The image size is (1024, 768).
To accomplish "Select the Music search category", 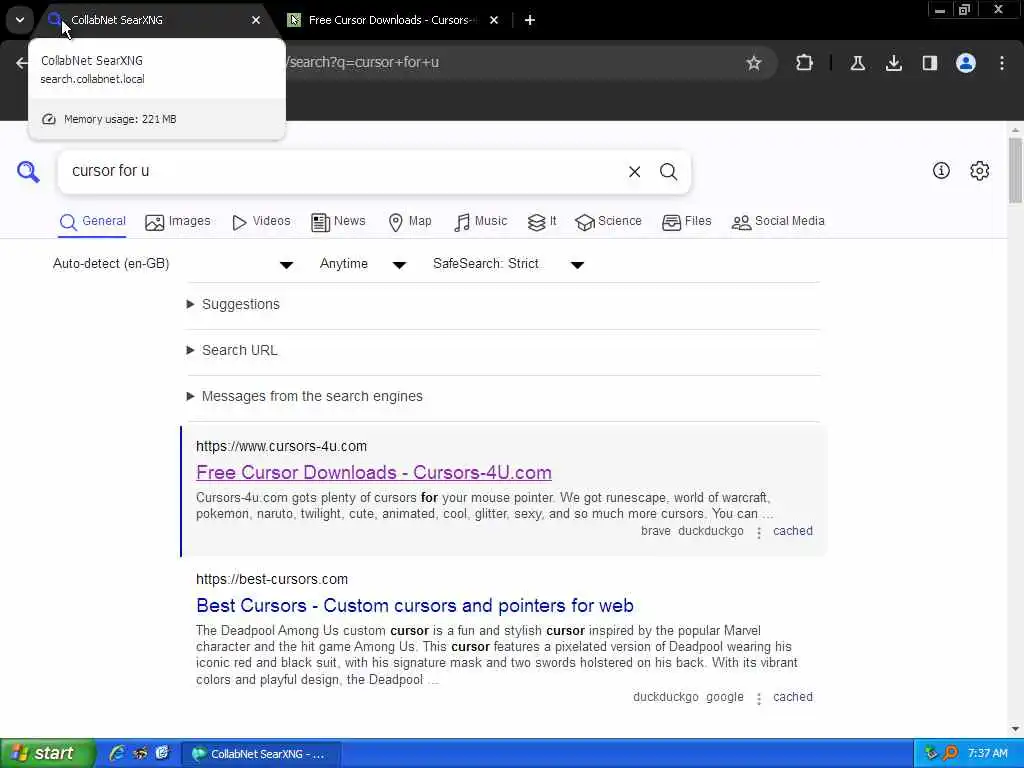I will click(480, 221).
